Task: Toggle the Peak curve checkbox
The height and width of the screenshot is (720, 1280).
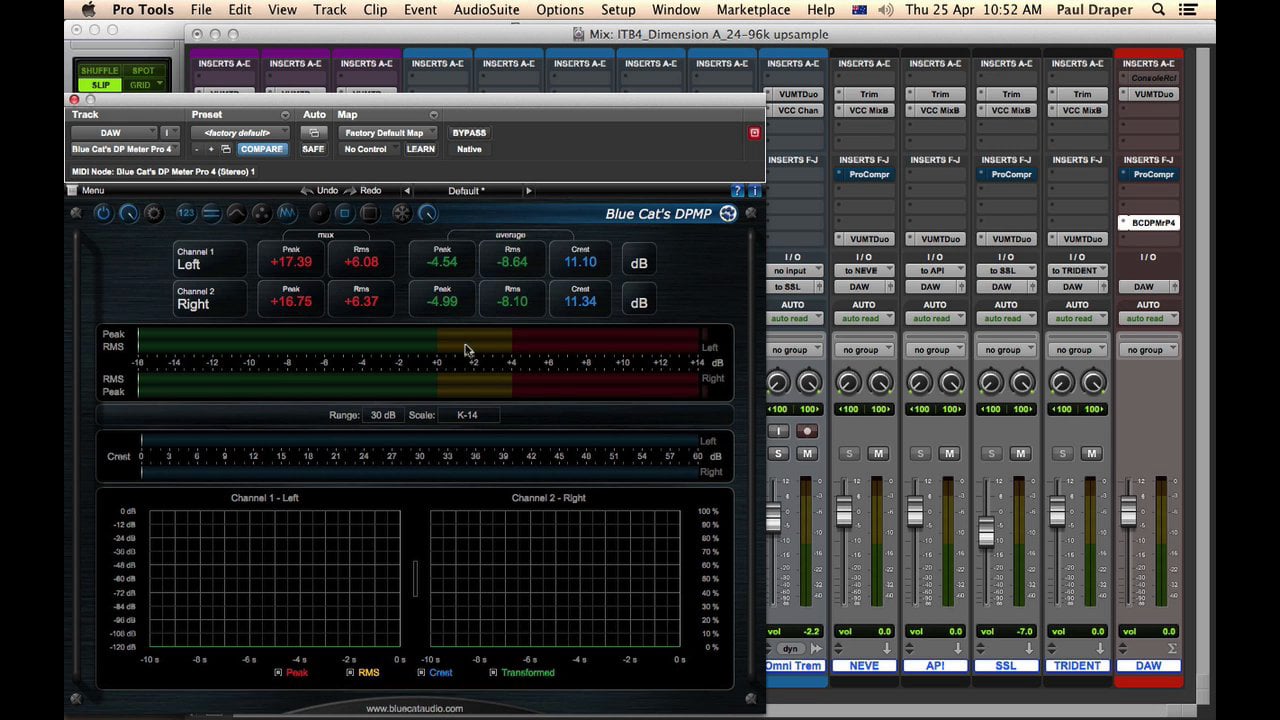Action: [278, 673]
